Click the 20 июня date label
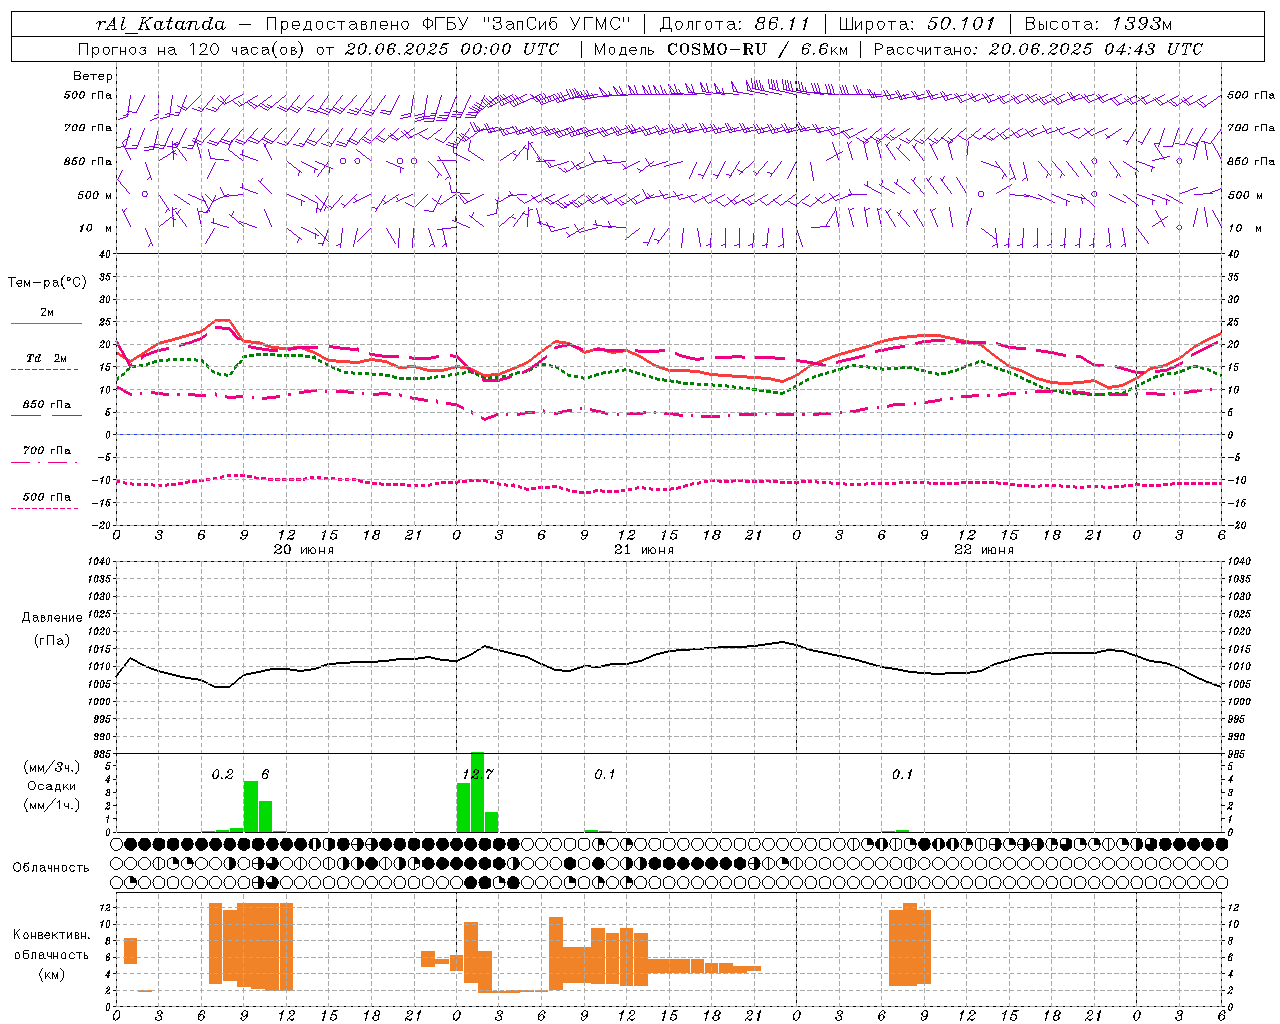This screenshot has width=1280, height=1024. 304,549
